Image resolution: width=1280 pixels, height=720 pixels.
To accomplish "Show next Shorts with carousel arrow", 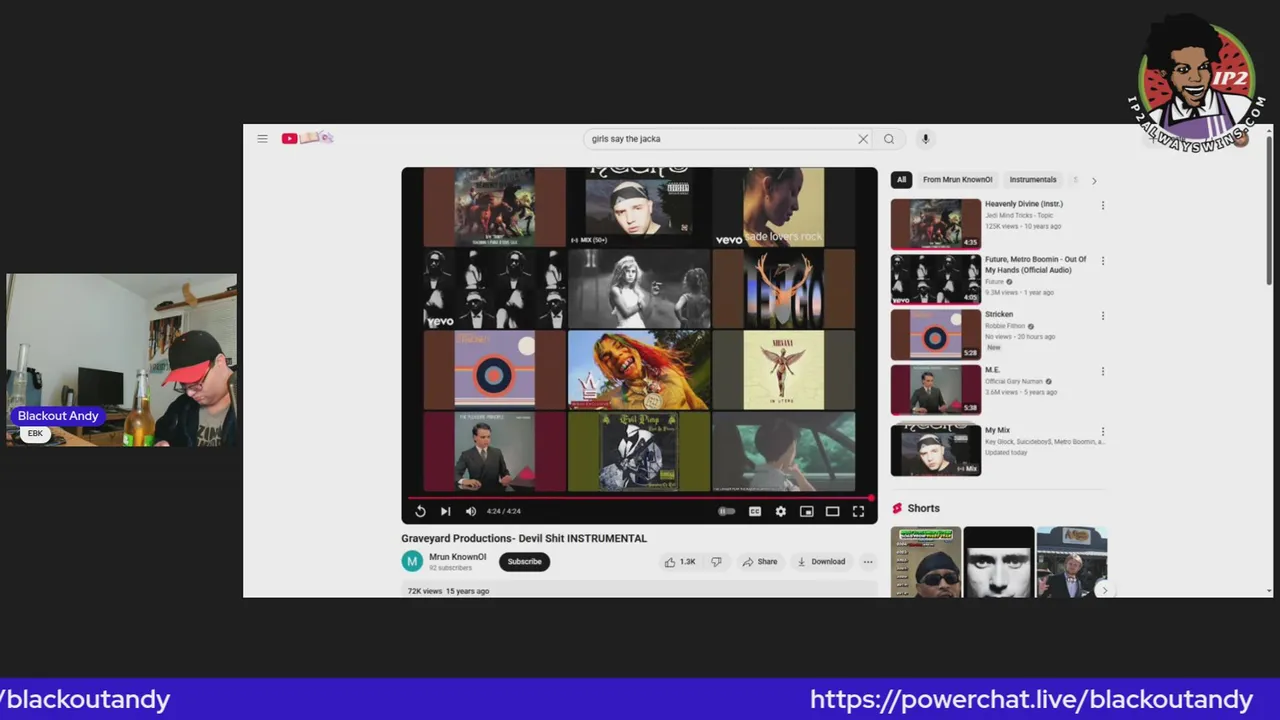I will click(1104, 590).
